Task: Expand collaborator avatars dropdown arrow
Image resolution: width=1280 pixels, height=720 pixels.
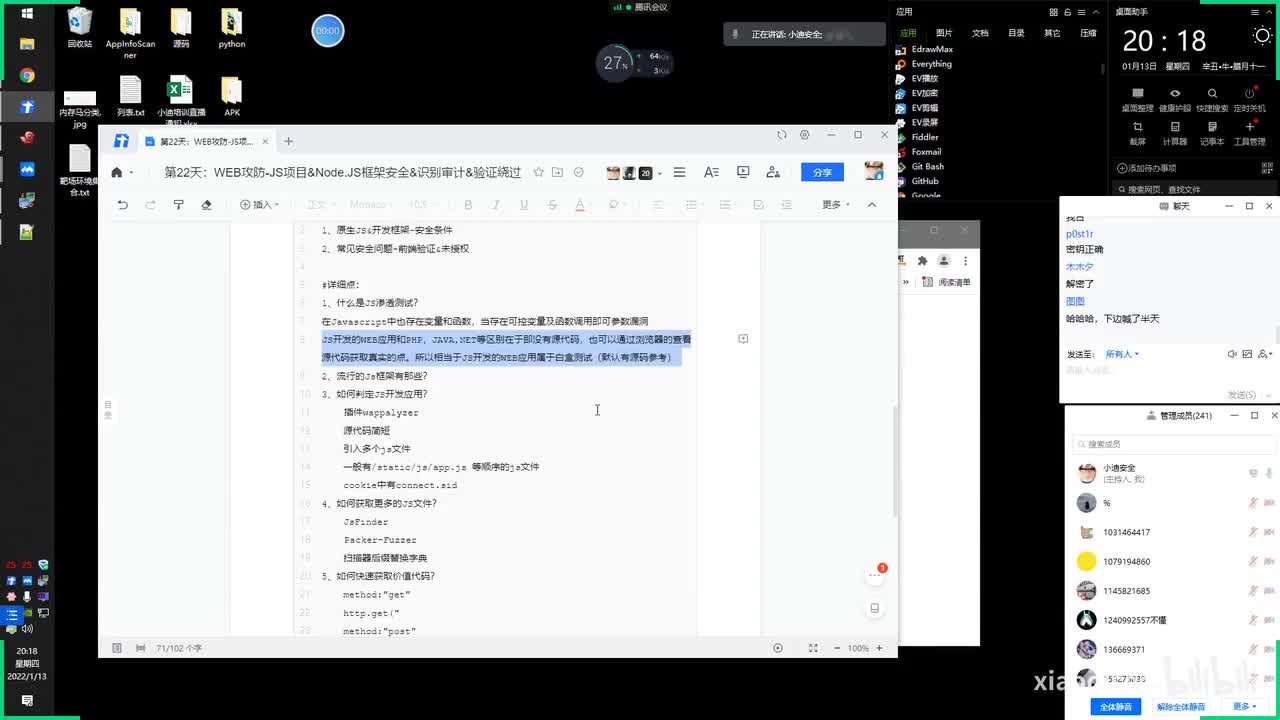Action: tap(660, 173)
